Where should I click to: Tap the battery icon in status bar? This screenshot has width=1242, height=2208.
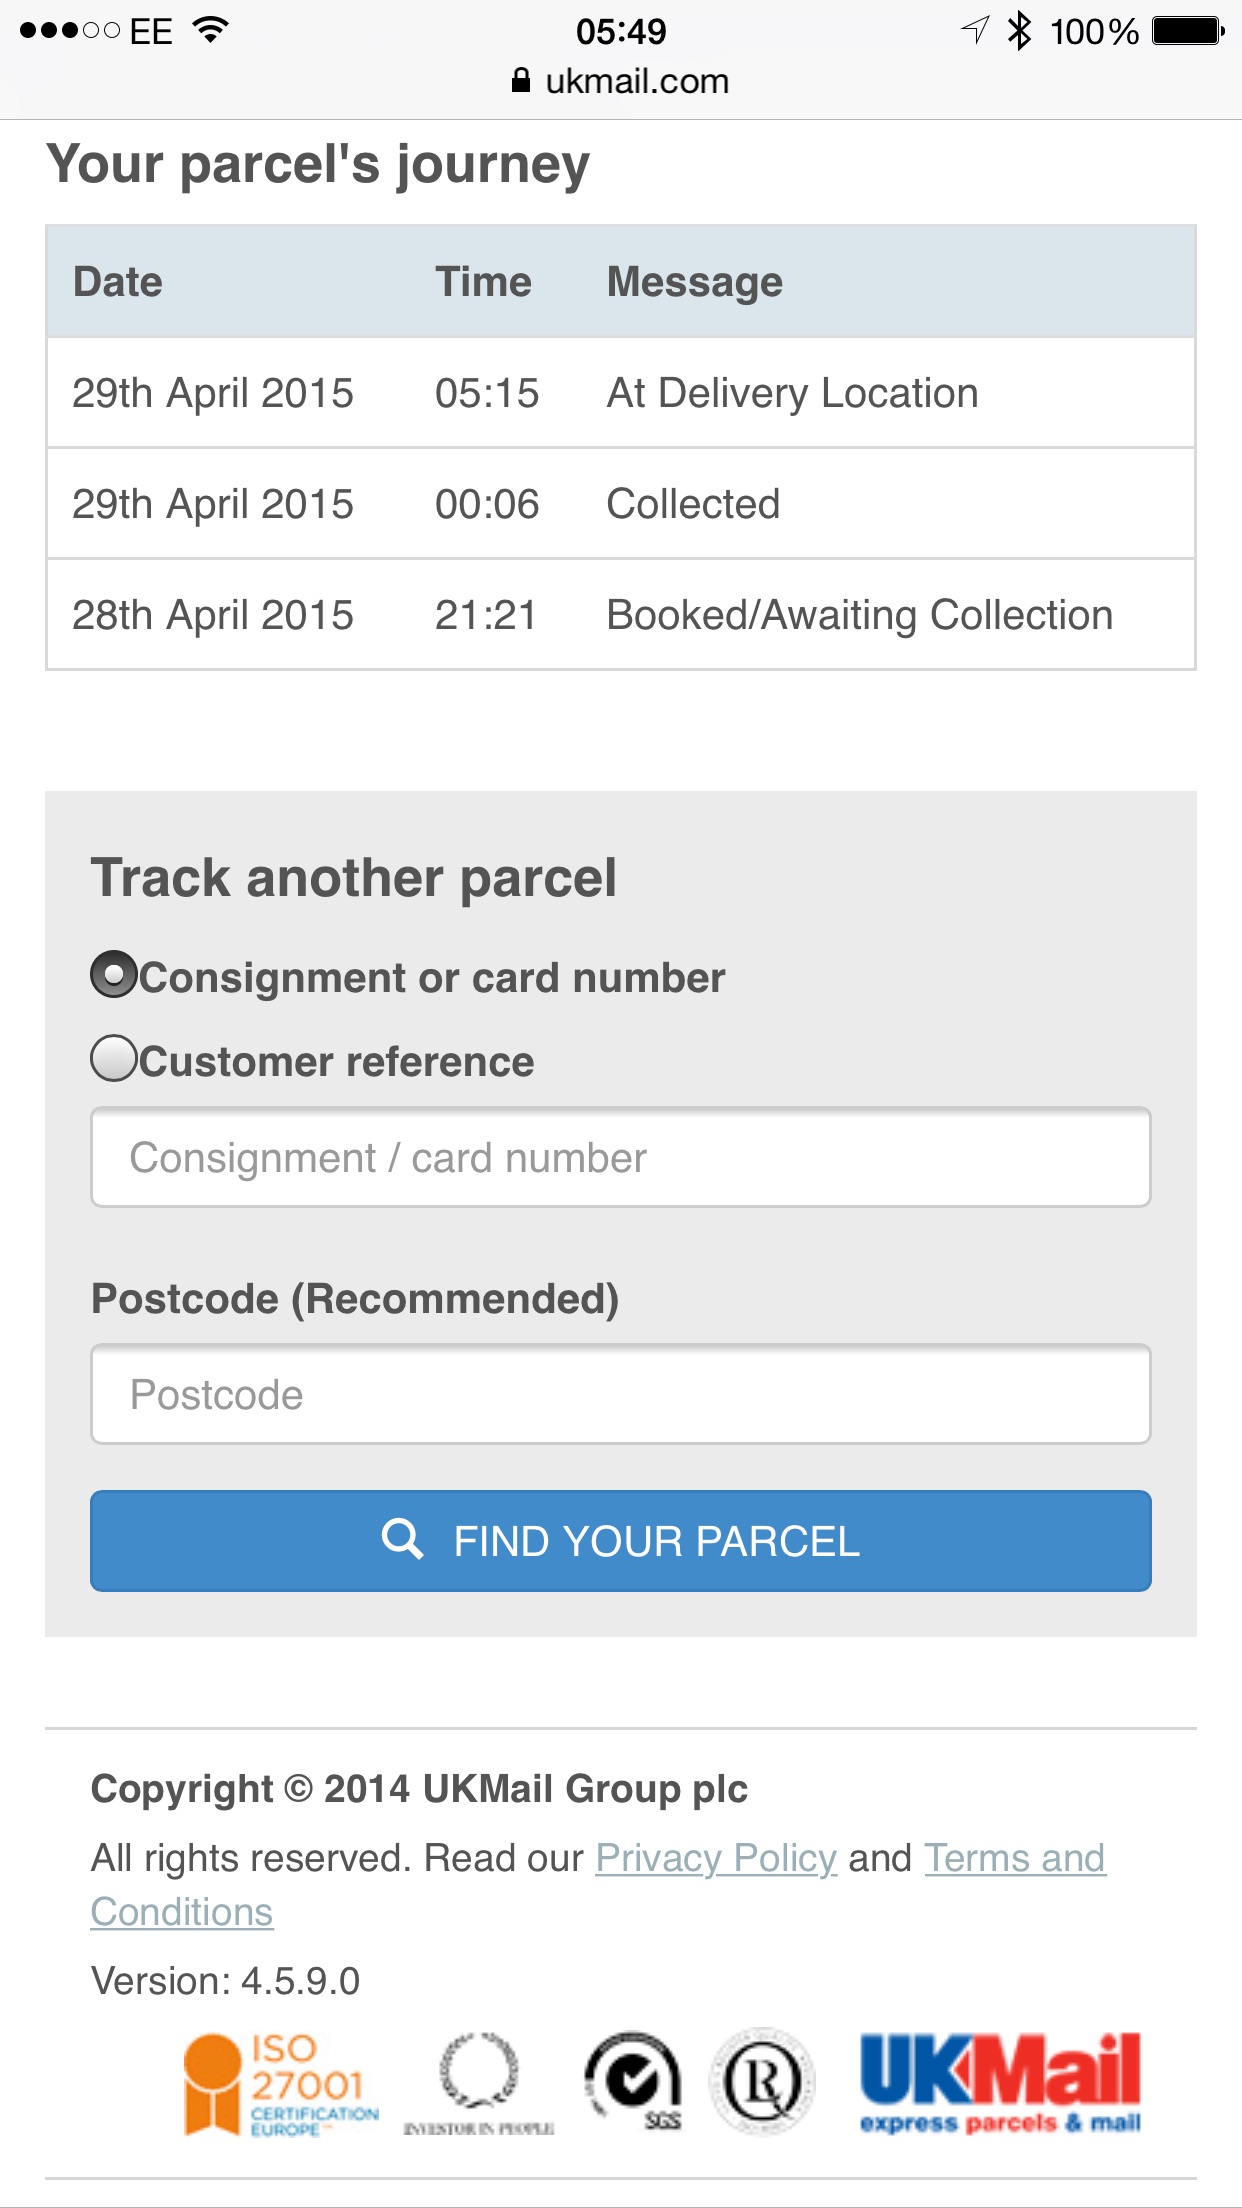pyautogui.click(x=1188, y=31)
